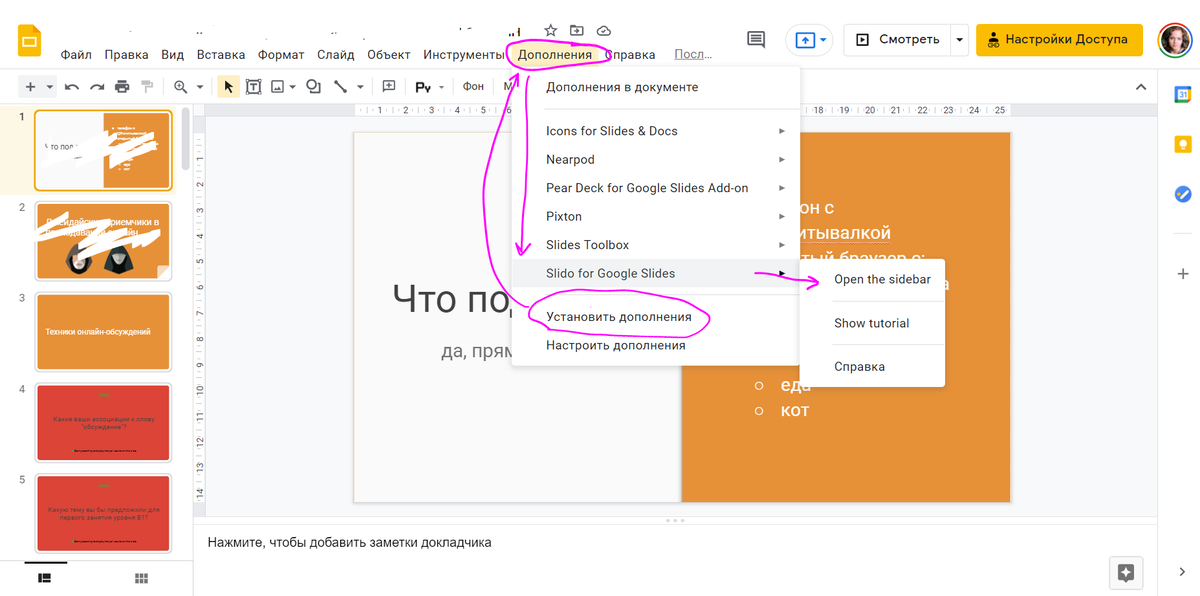The image size is (1200, 596).
Task: Expand new slide layout dropdown
Action: [x=48, y=87]
